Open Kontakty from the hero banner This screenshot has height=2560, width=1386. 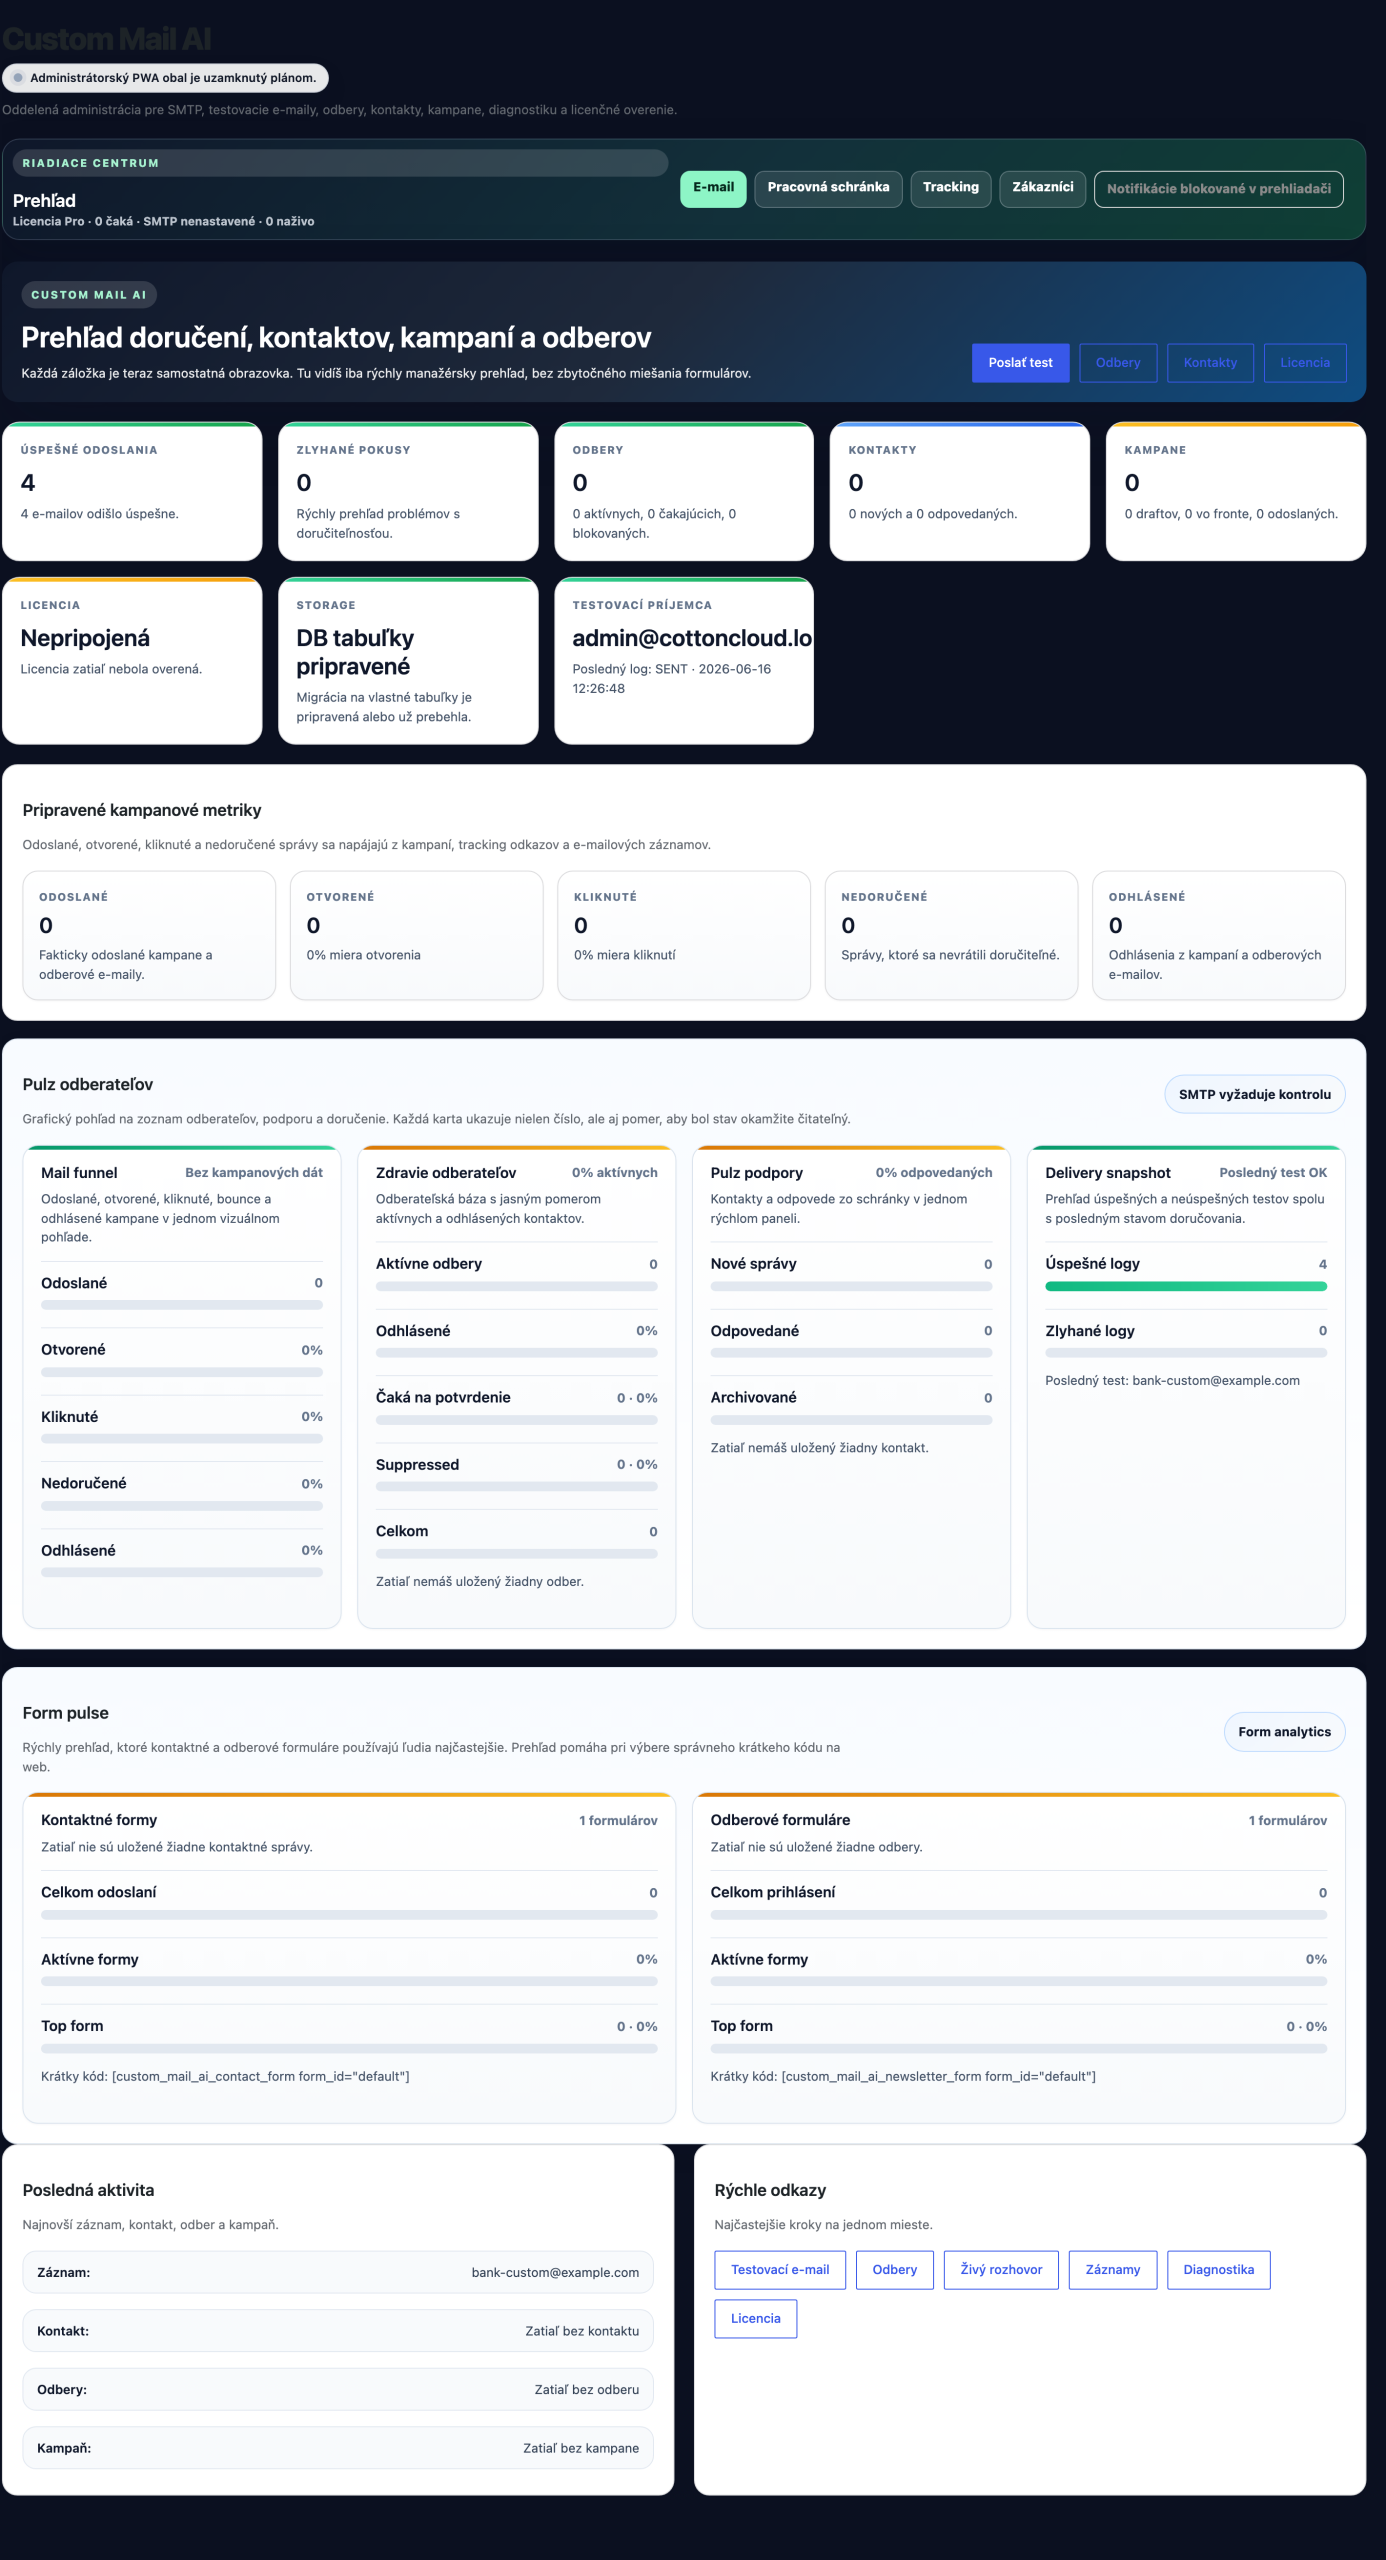click(1210, 363)
